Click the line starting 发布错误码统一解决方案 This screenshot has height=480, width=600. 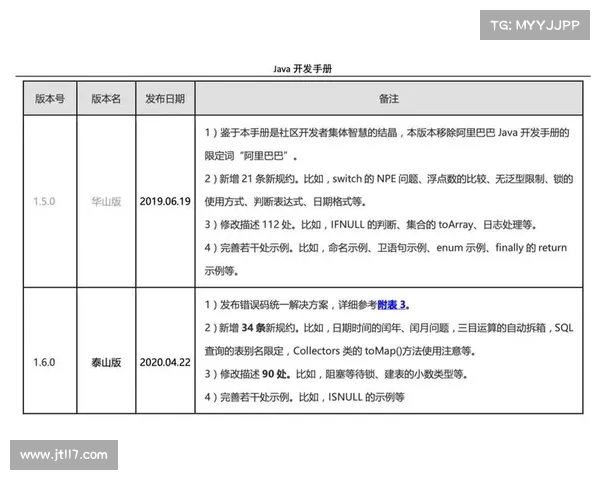pos(307,305)
